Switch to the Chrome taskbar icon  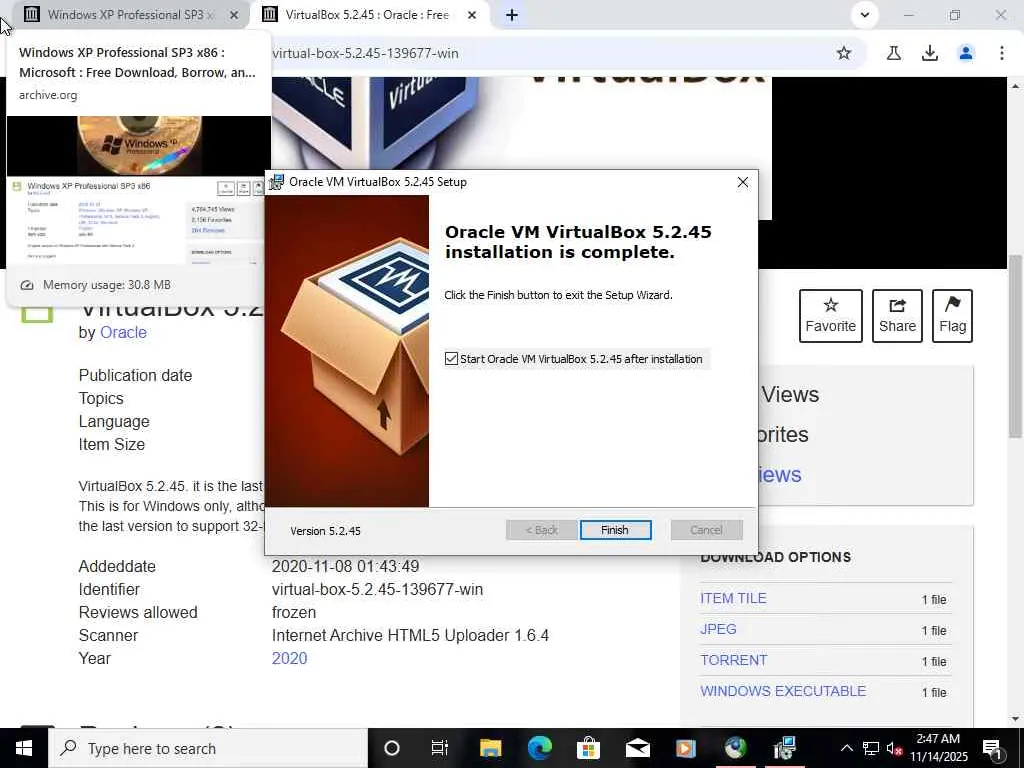[735, 748]
